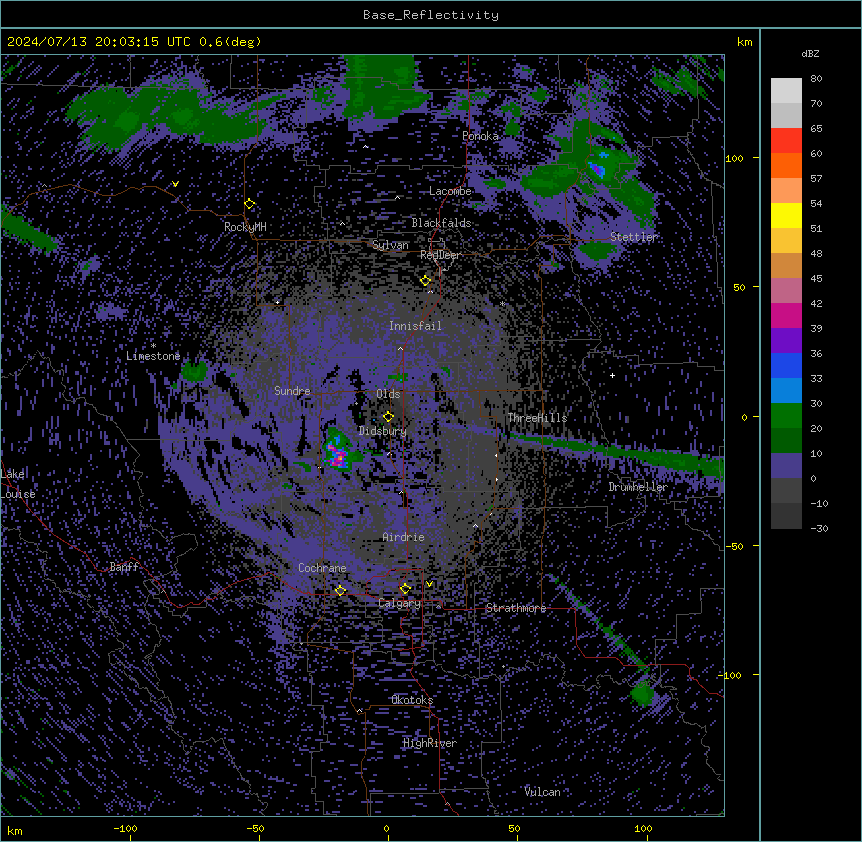The image size is (862, 842).
Task: Click the Airdrie city label
Action: 403,537
